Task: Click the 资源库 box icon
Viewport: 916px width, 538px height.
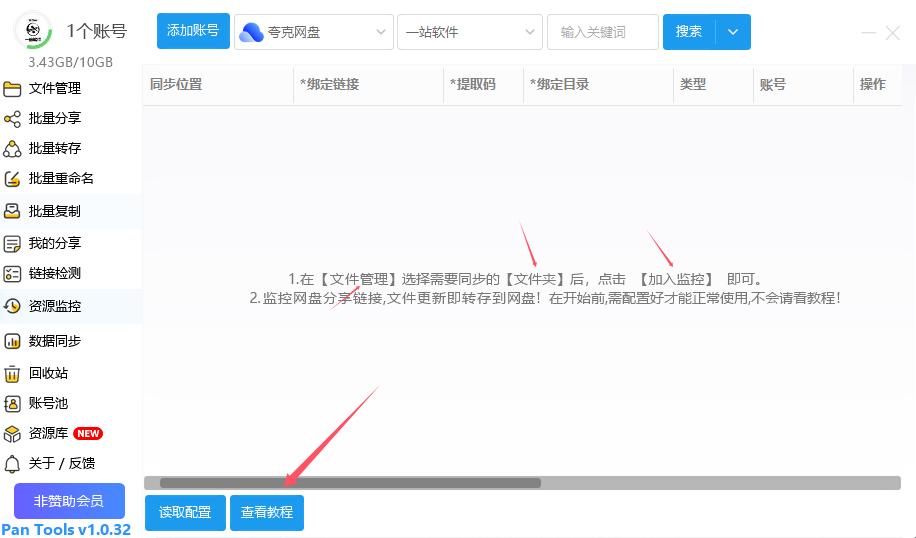Action: [12, 434]
